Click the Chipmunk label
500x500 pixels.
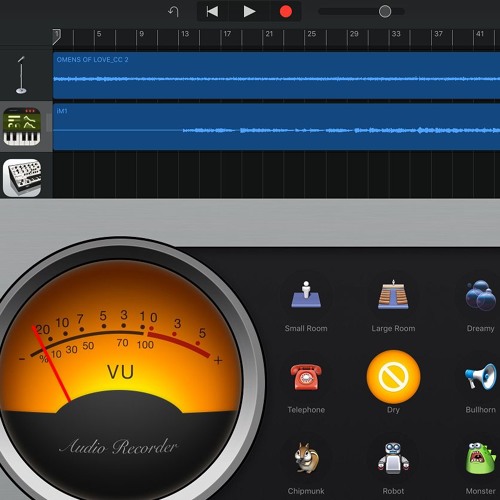coord(306,491)
